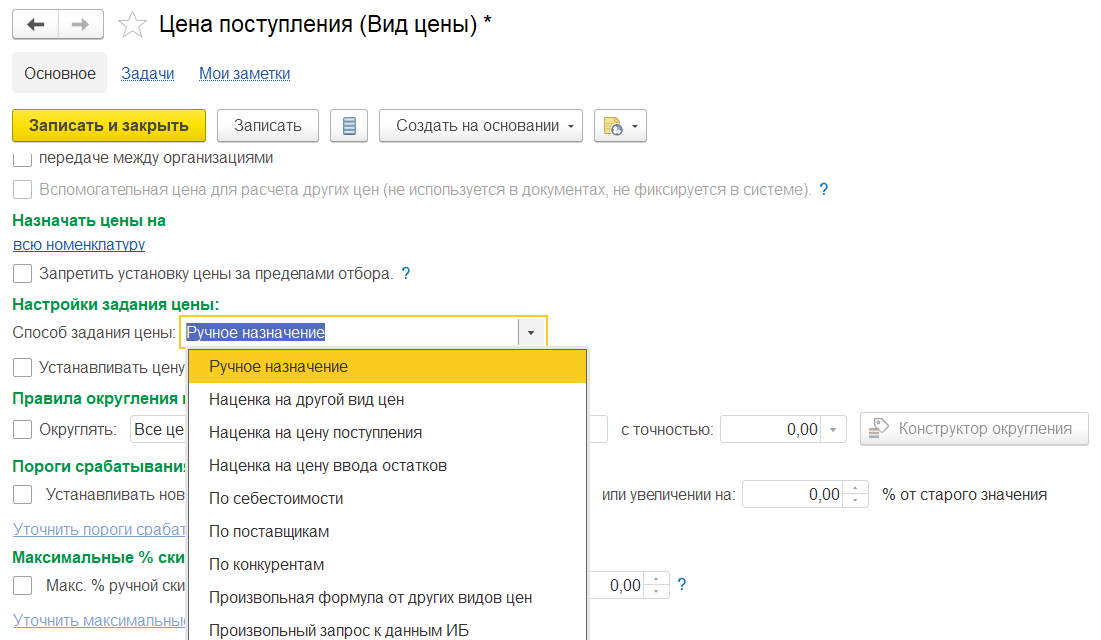Toggle the Округлять checkbox

coord(22,430)
